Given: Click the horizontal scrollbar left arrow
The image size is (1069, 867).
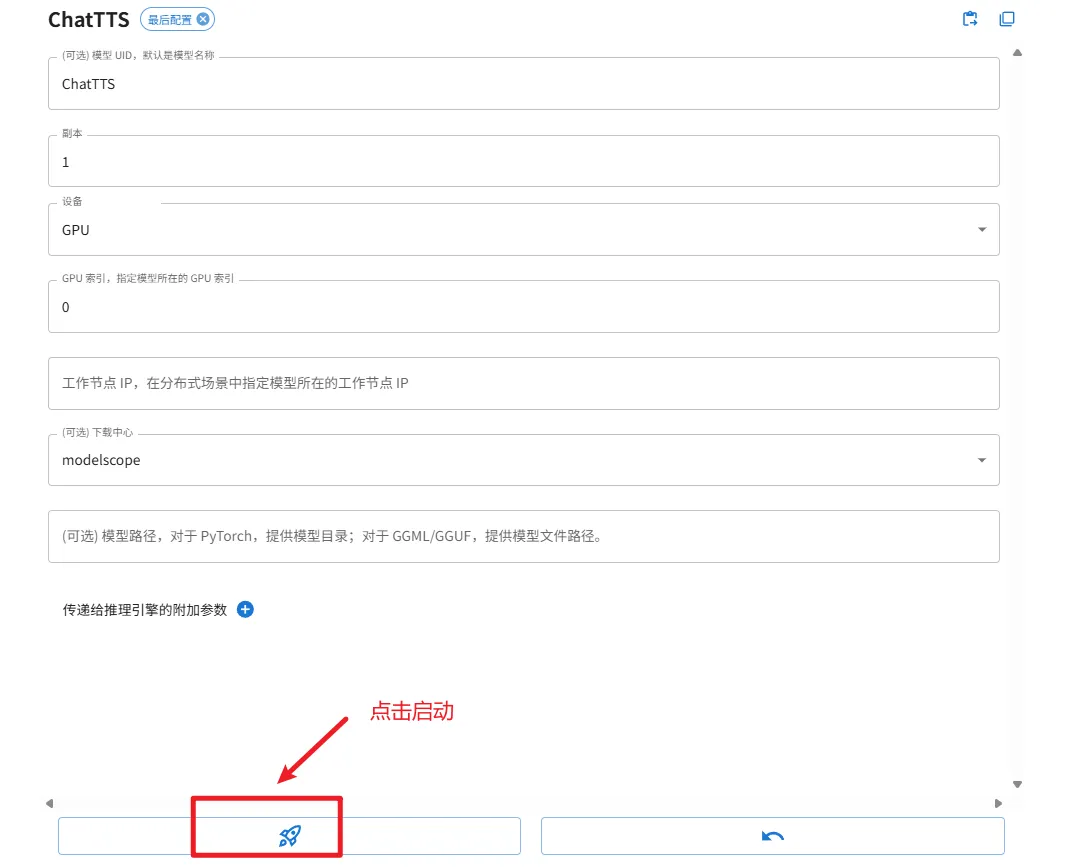Looking at the screenshot, I should point(49,804).
